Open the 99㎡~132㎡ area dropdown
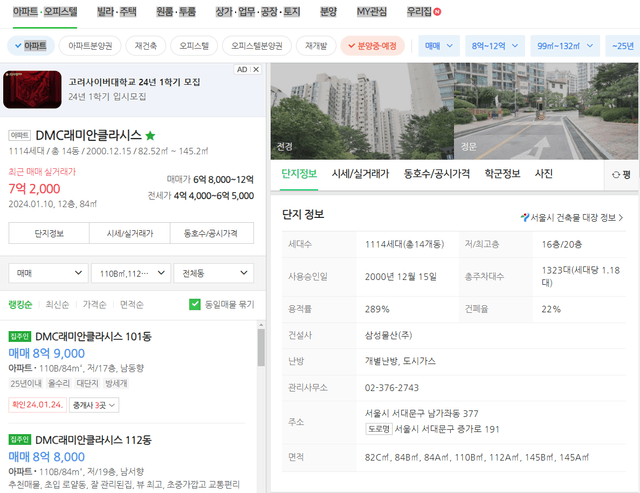Screen dimensions: 640x493 pyautogui.click(x=565, y=46)
